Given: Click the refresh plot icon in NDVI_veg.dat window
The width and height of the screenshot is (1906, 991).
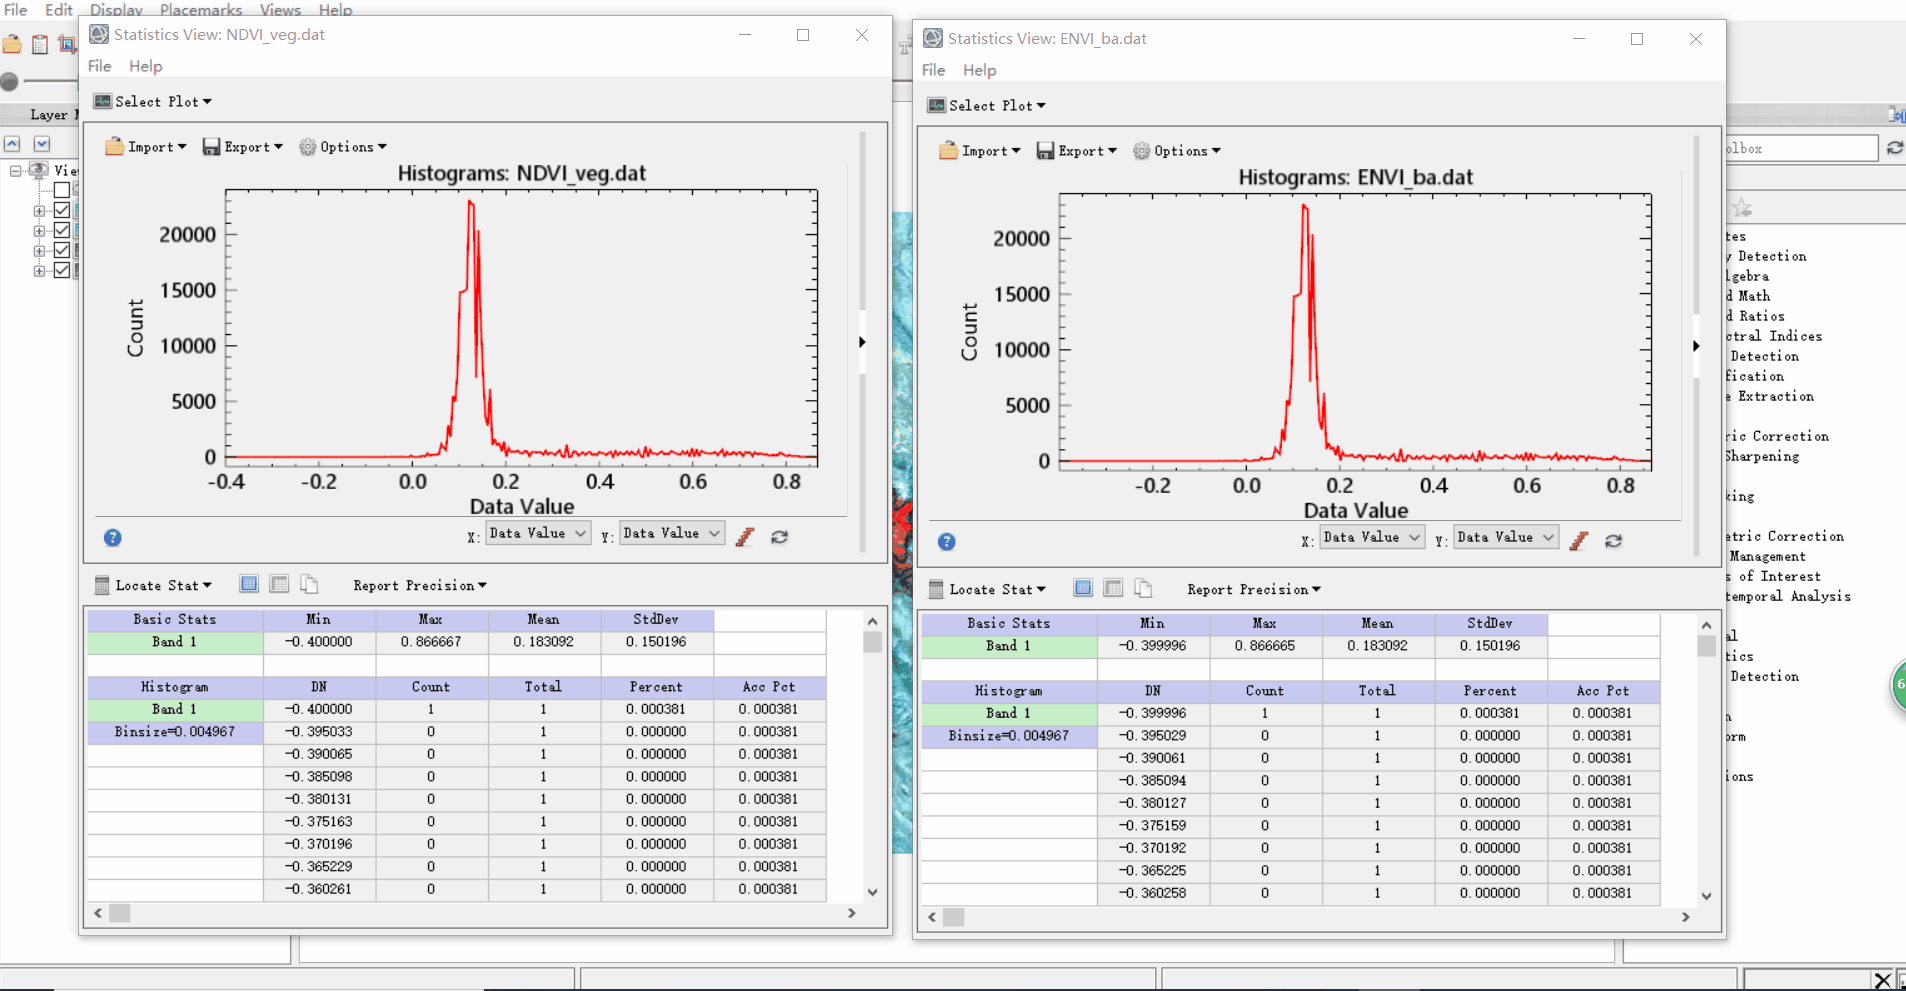Looking at the screenshot, I should [780, 537].
